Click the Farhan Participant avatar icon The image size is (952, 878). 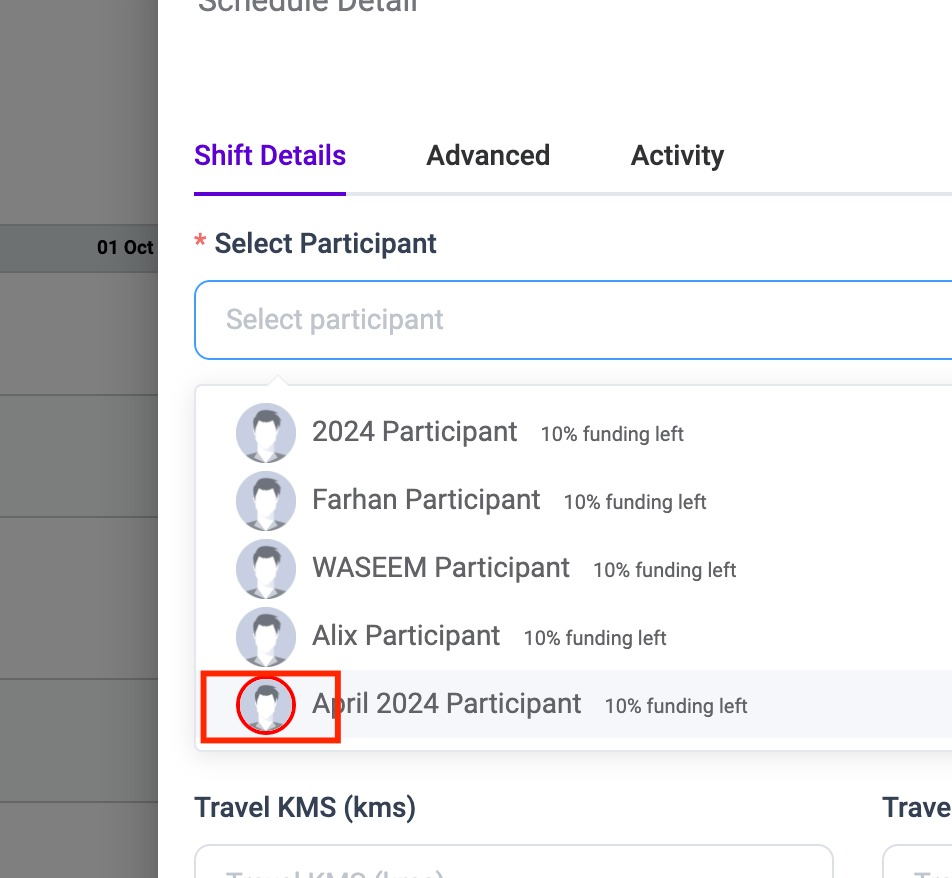(265, 501)
